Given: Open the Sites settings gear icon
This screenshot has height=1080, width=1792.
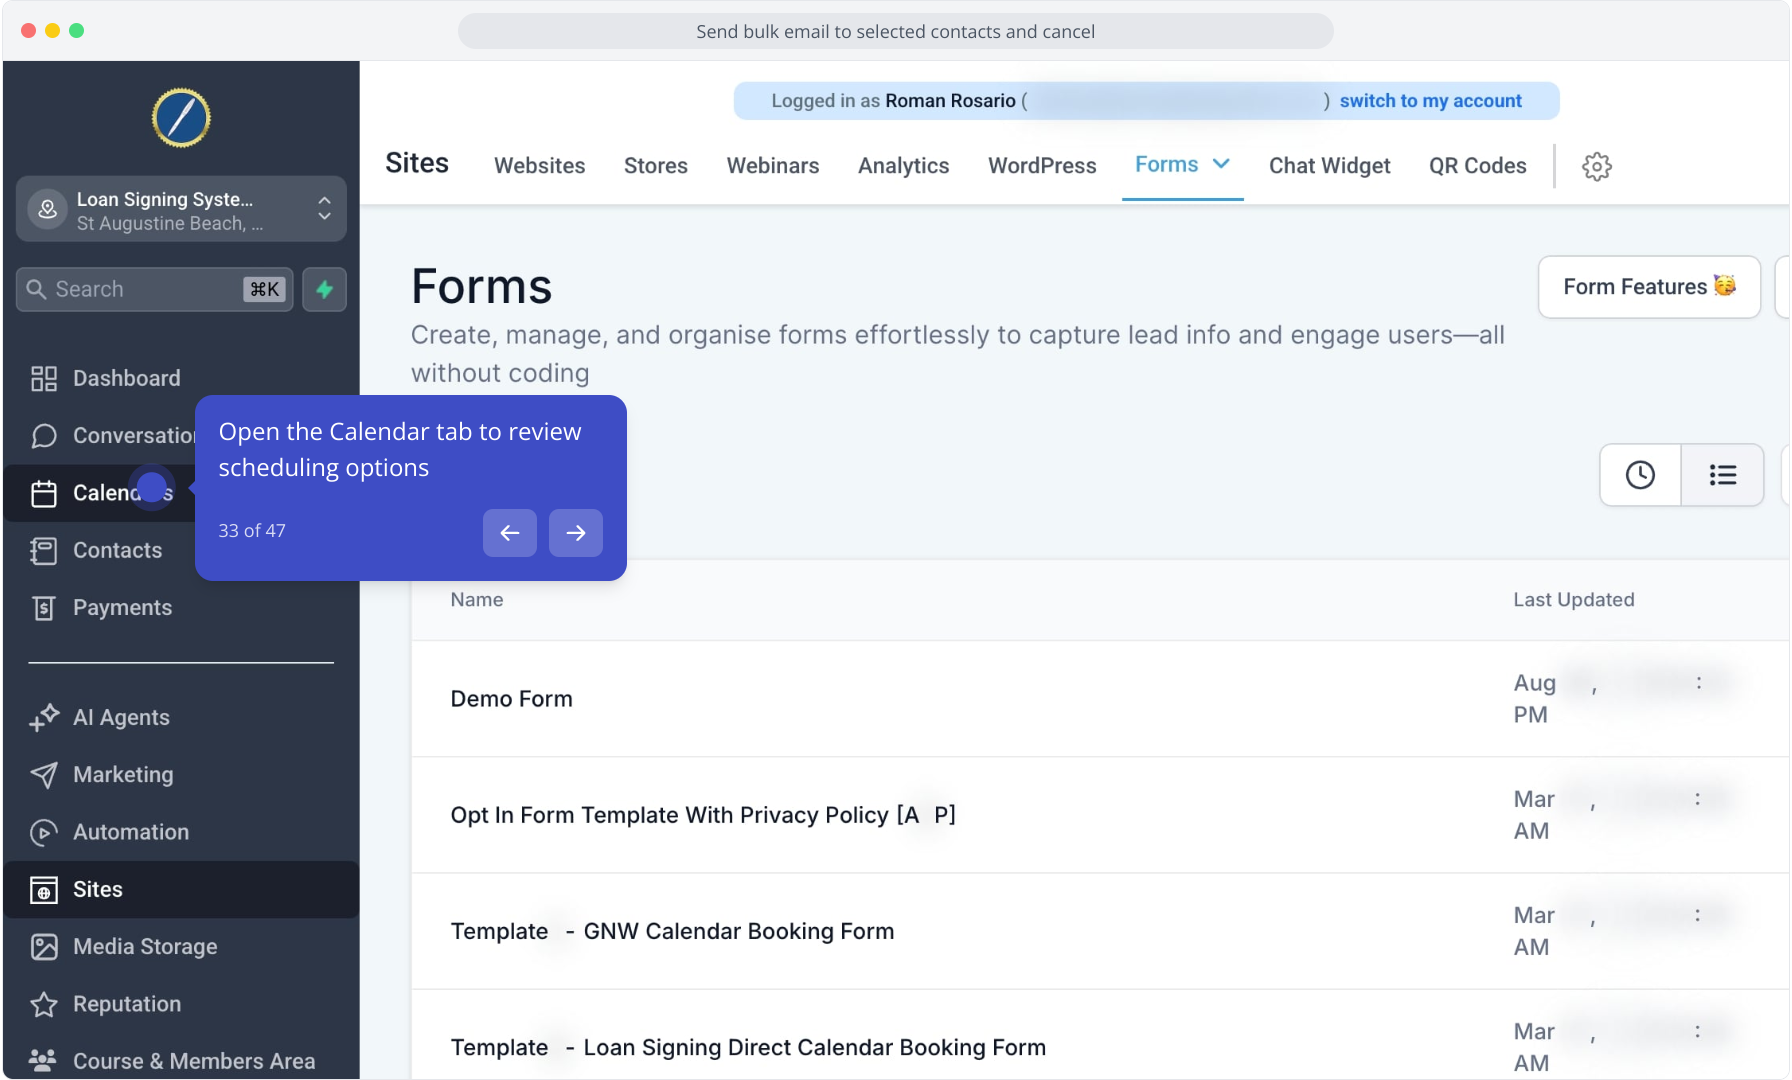Looking at the screenshot, I should pyautogui.click(x=1597, y=166).
